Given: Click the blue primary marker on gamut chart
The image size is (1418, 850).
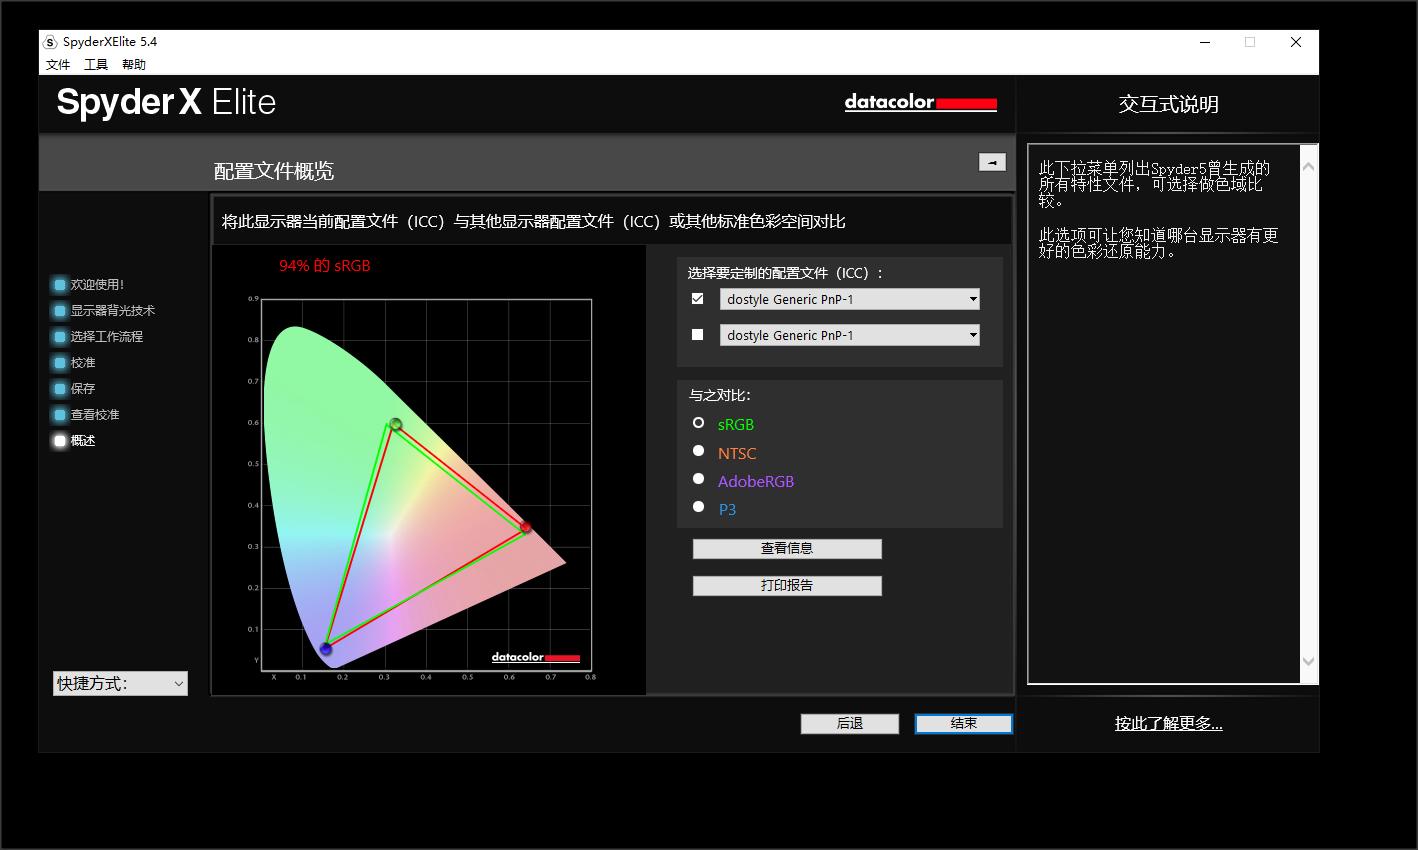Looking at the screenshot, I should point(325,649).
